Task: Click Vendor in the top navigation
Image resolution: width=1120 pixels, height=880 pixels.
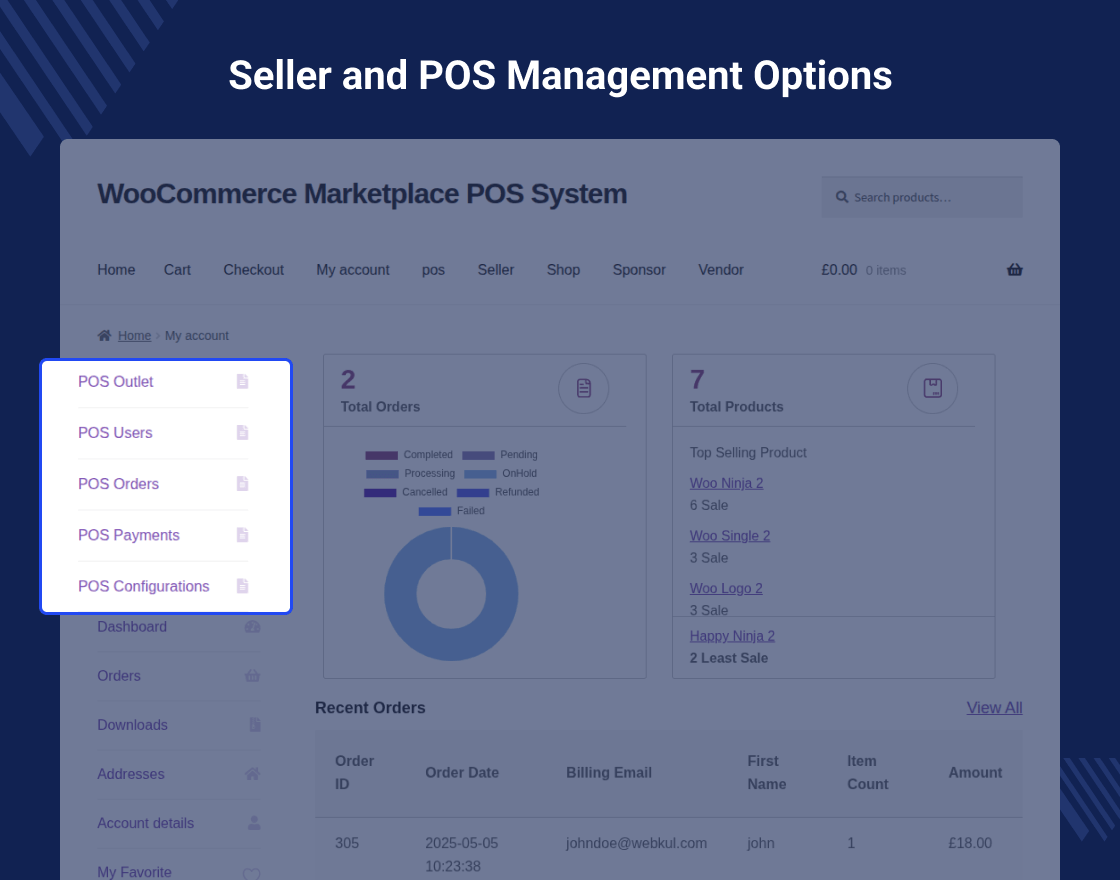Action: (721, 270)
